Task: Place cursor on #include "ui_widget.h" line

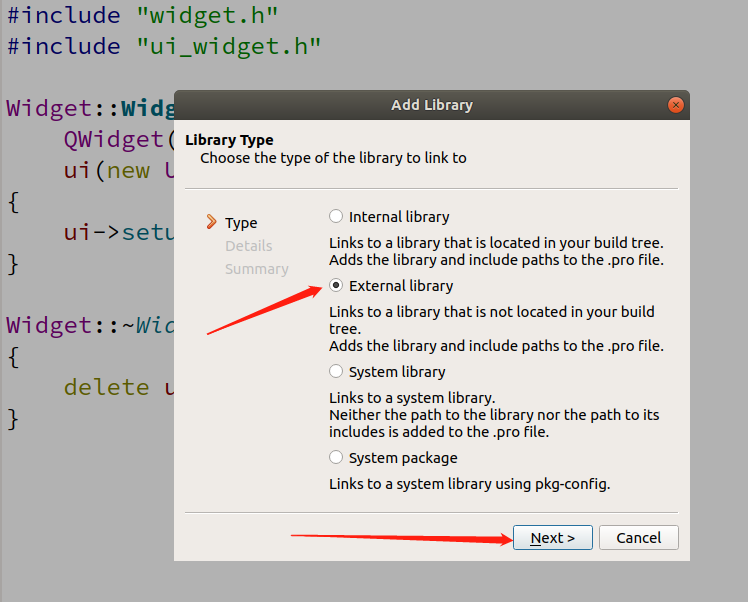Action: pyautogui.click(x=164, y=46)
